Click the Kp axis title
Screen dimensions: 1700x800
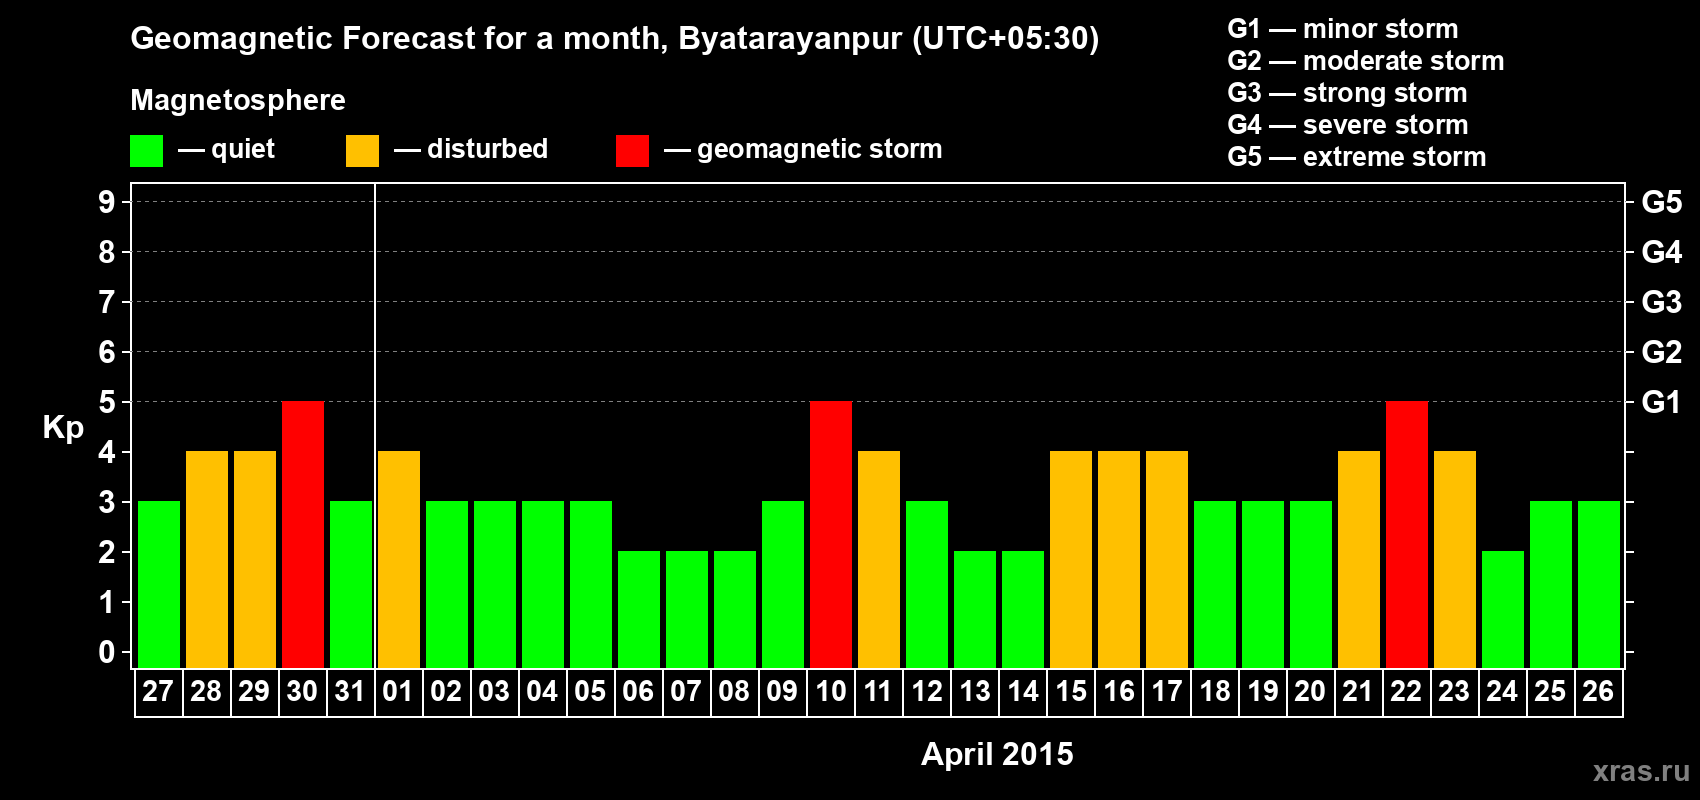(x=63, y=428)
